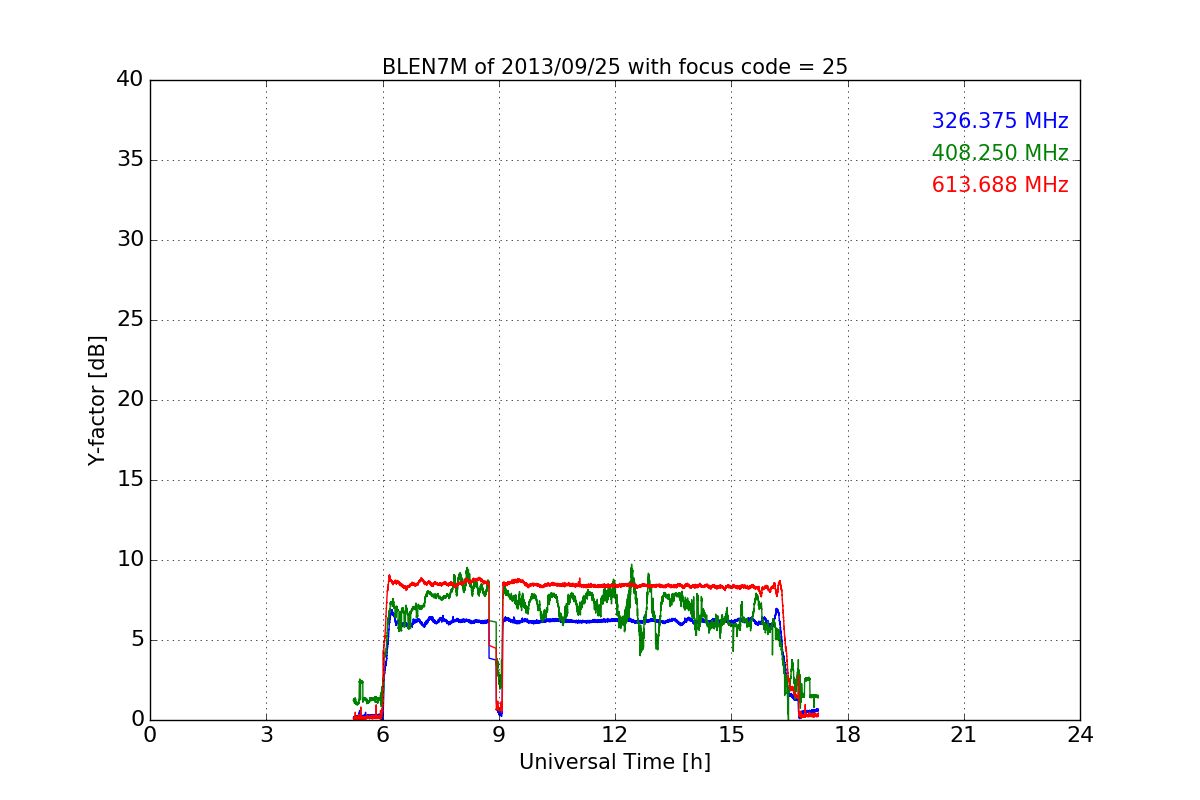Click y-axis tick label 35
Screen dimensions: 1200x800
[130, 160]
